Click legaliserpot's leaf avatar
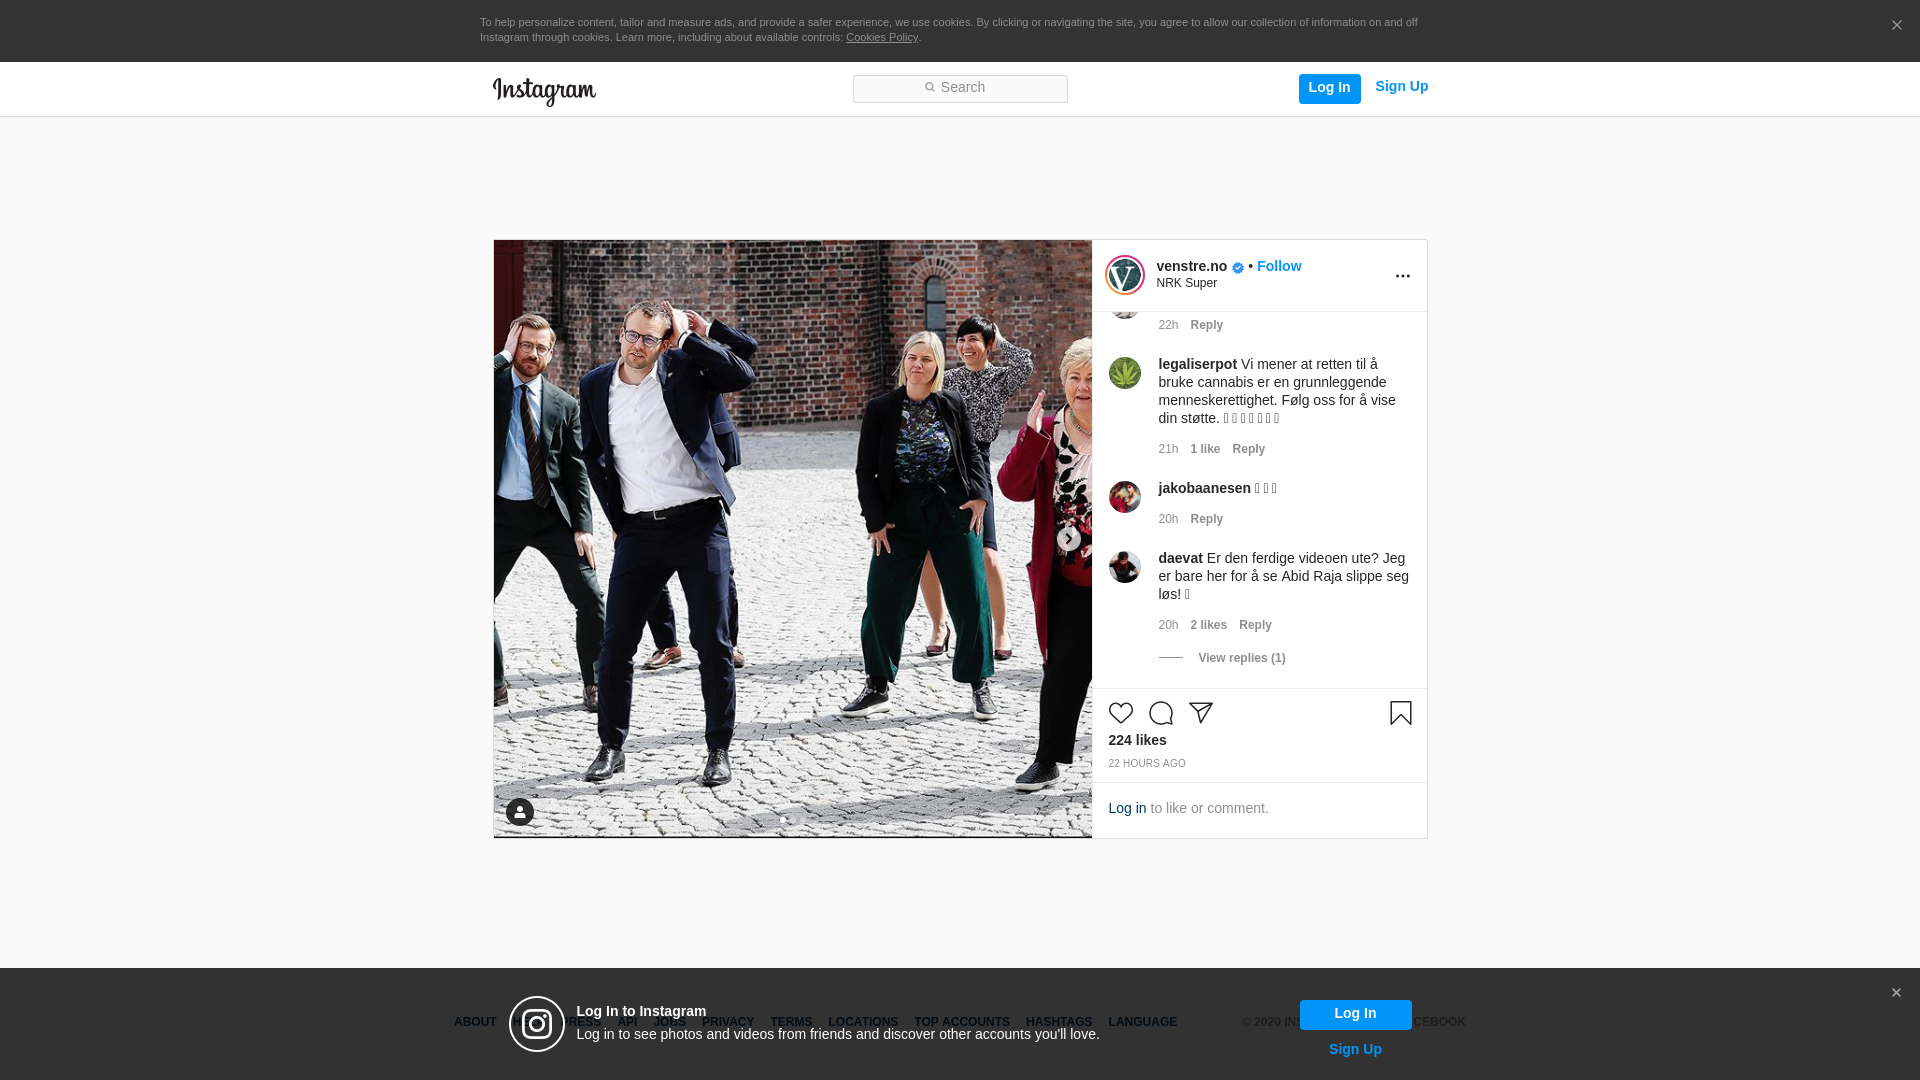Image resolution: width=1920 pixels, height=1080 pixels. [1124, 373]
